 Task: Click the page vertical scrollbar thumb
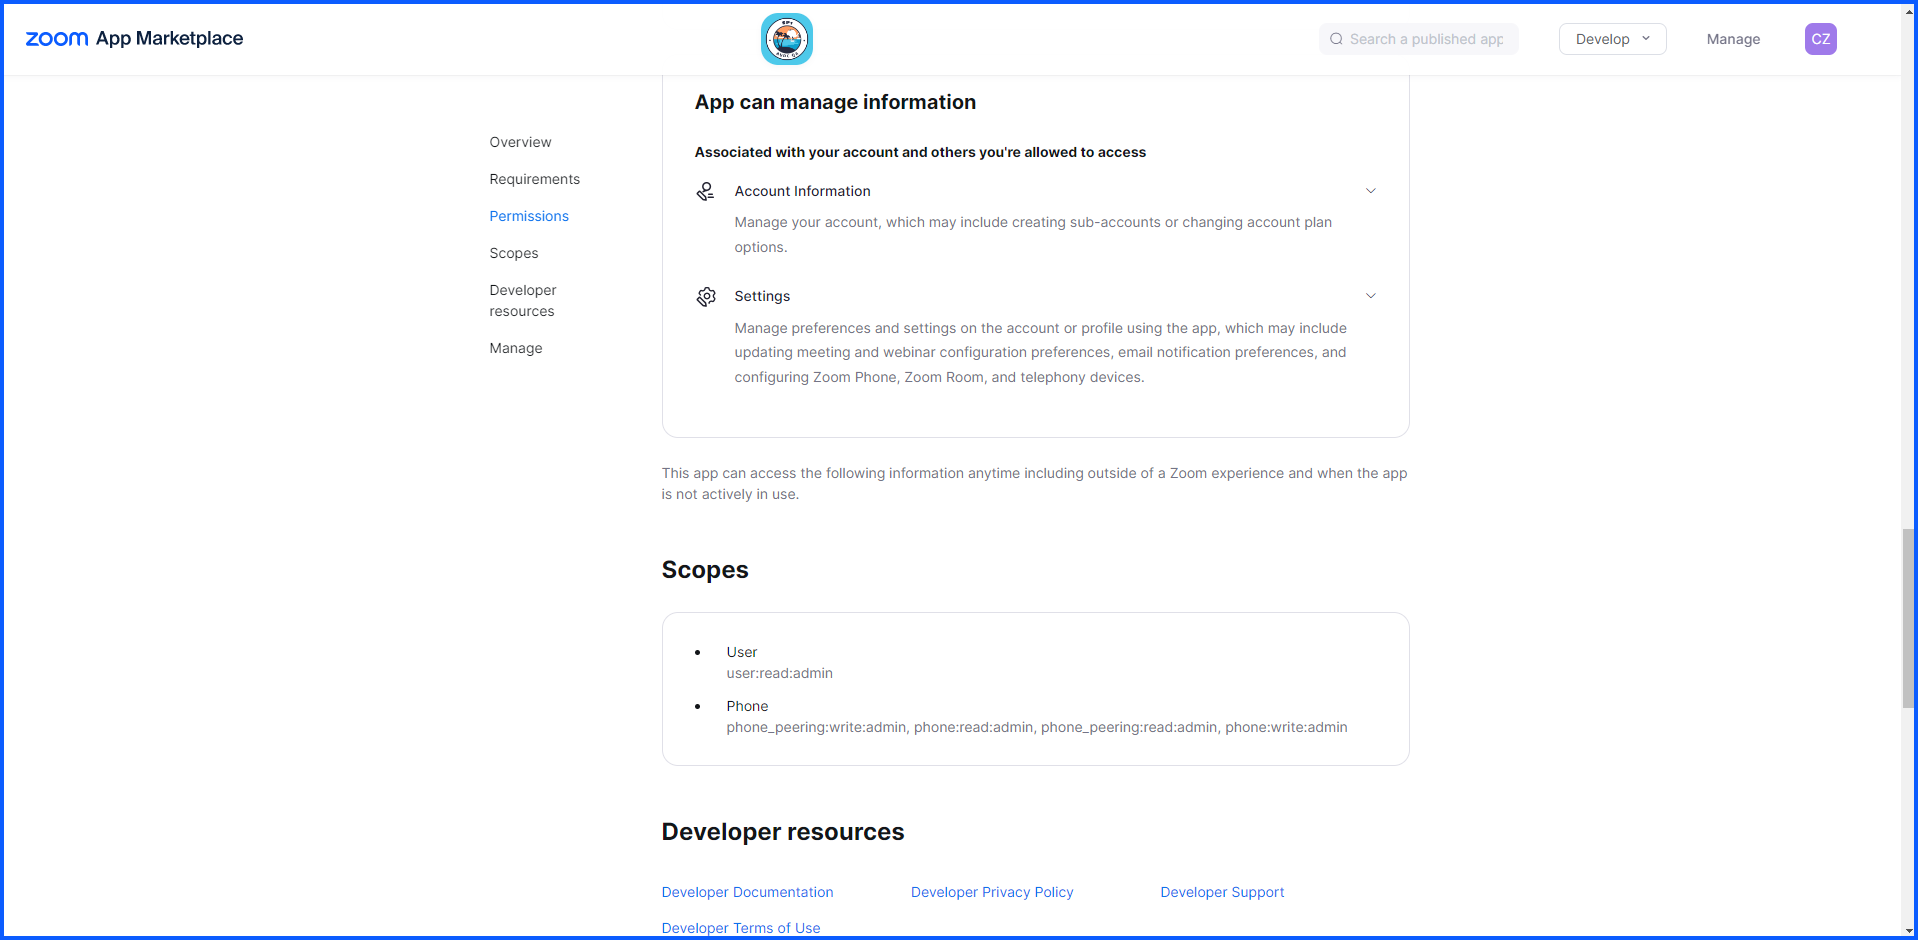(1909, 619)
